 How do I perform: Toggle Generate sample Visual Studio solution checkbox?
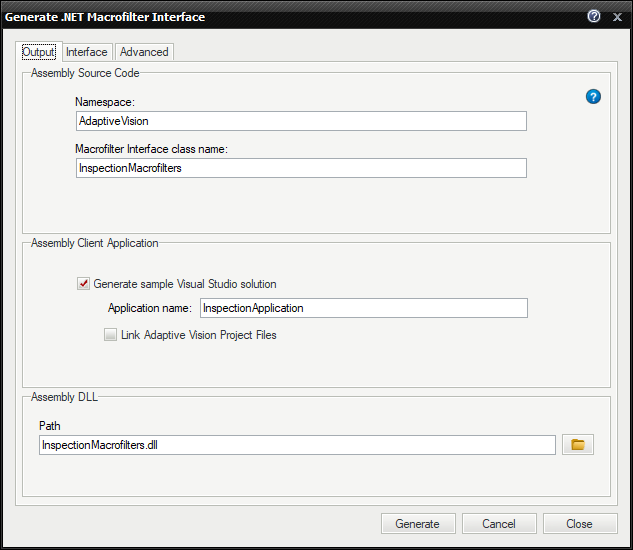click(x=83, y=284)
